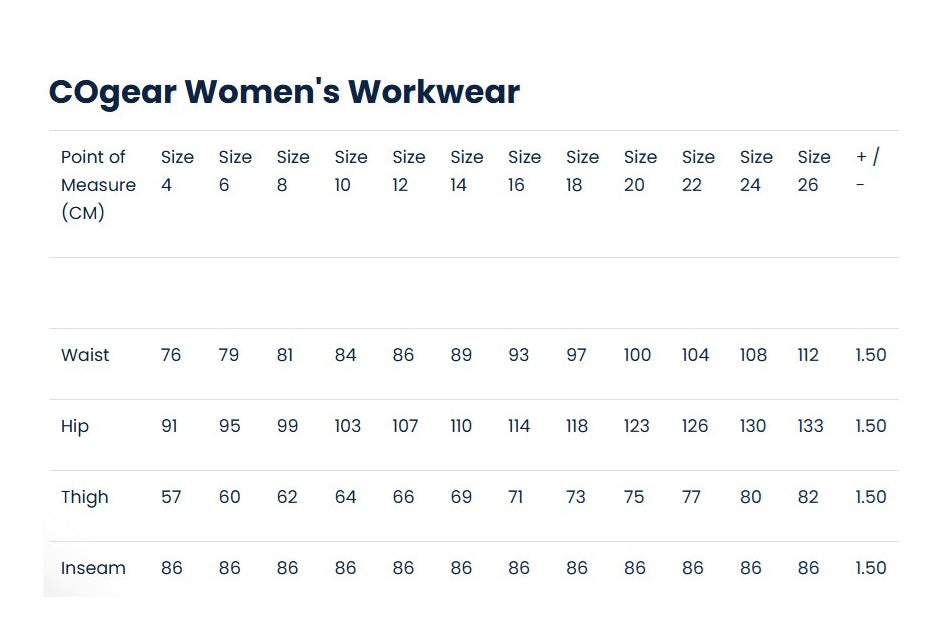Click the Inseam row label
Screen dimensions: 947x642
coord(93,568)
